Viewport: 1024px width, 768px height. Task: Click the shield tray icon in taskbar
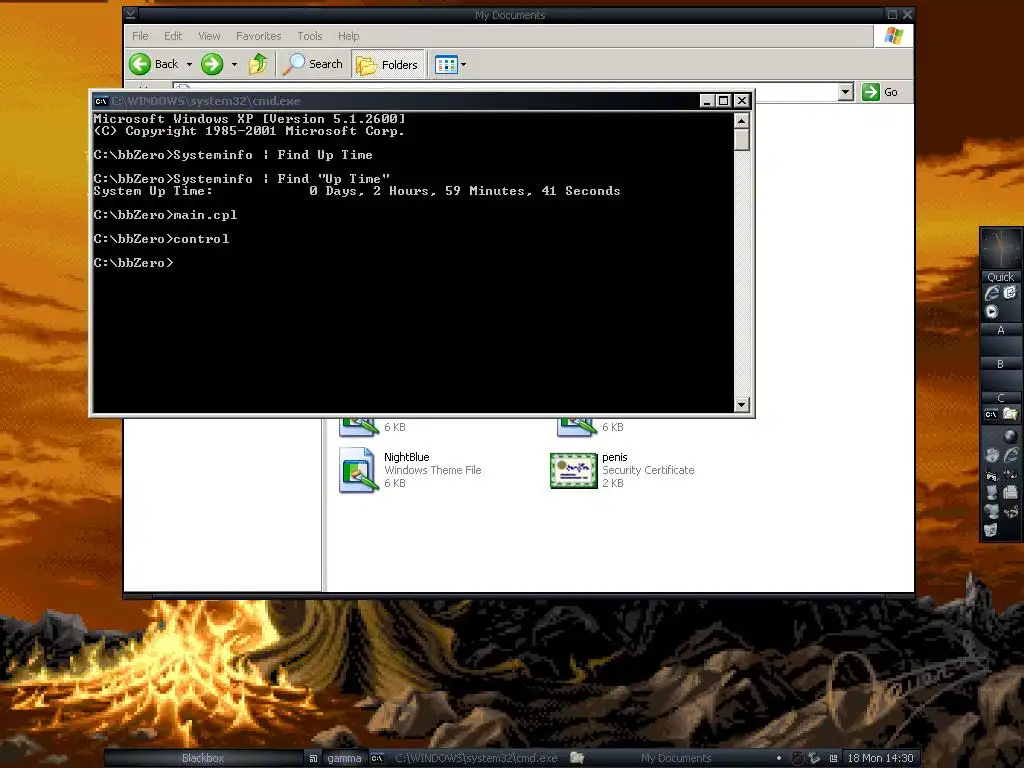(x=797, y=758)
